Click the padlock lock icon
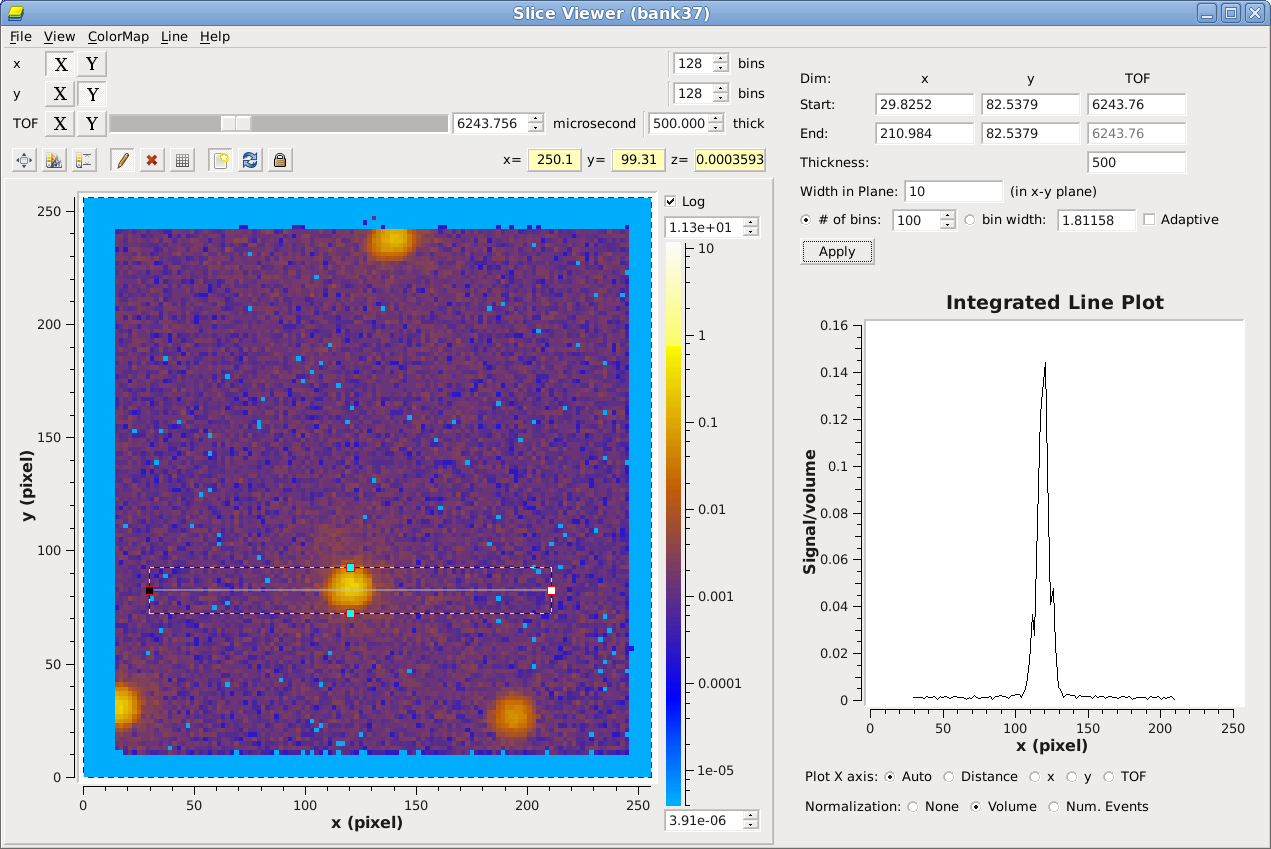 [280, 160]
